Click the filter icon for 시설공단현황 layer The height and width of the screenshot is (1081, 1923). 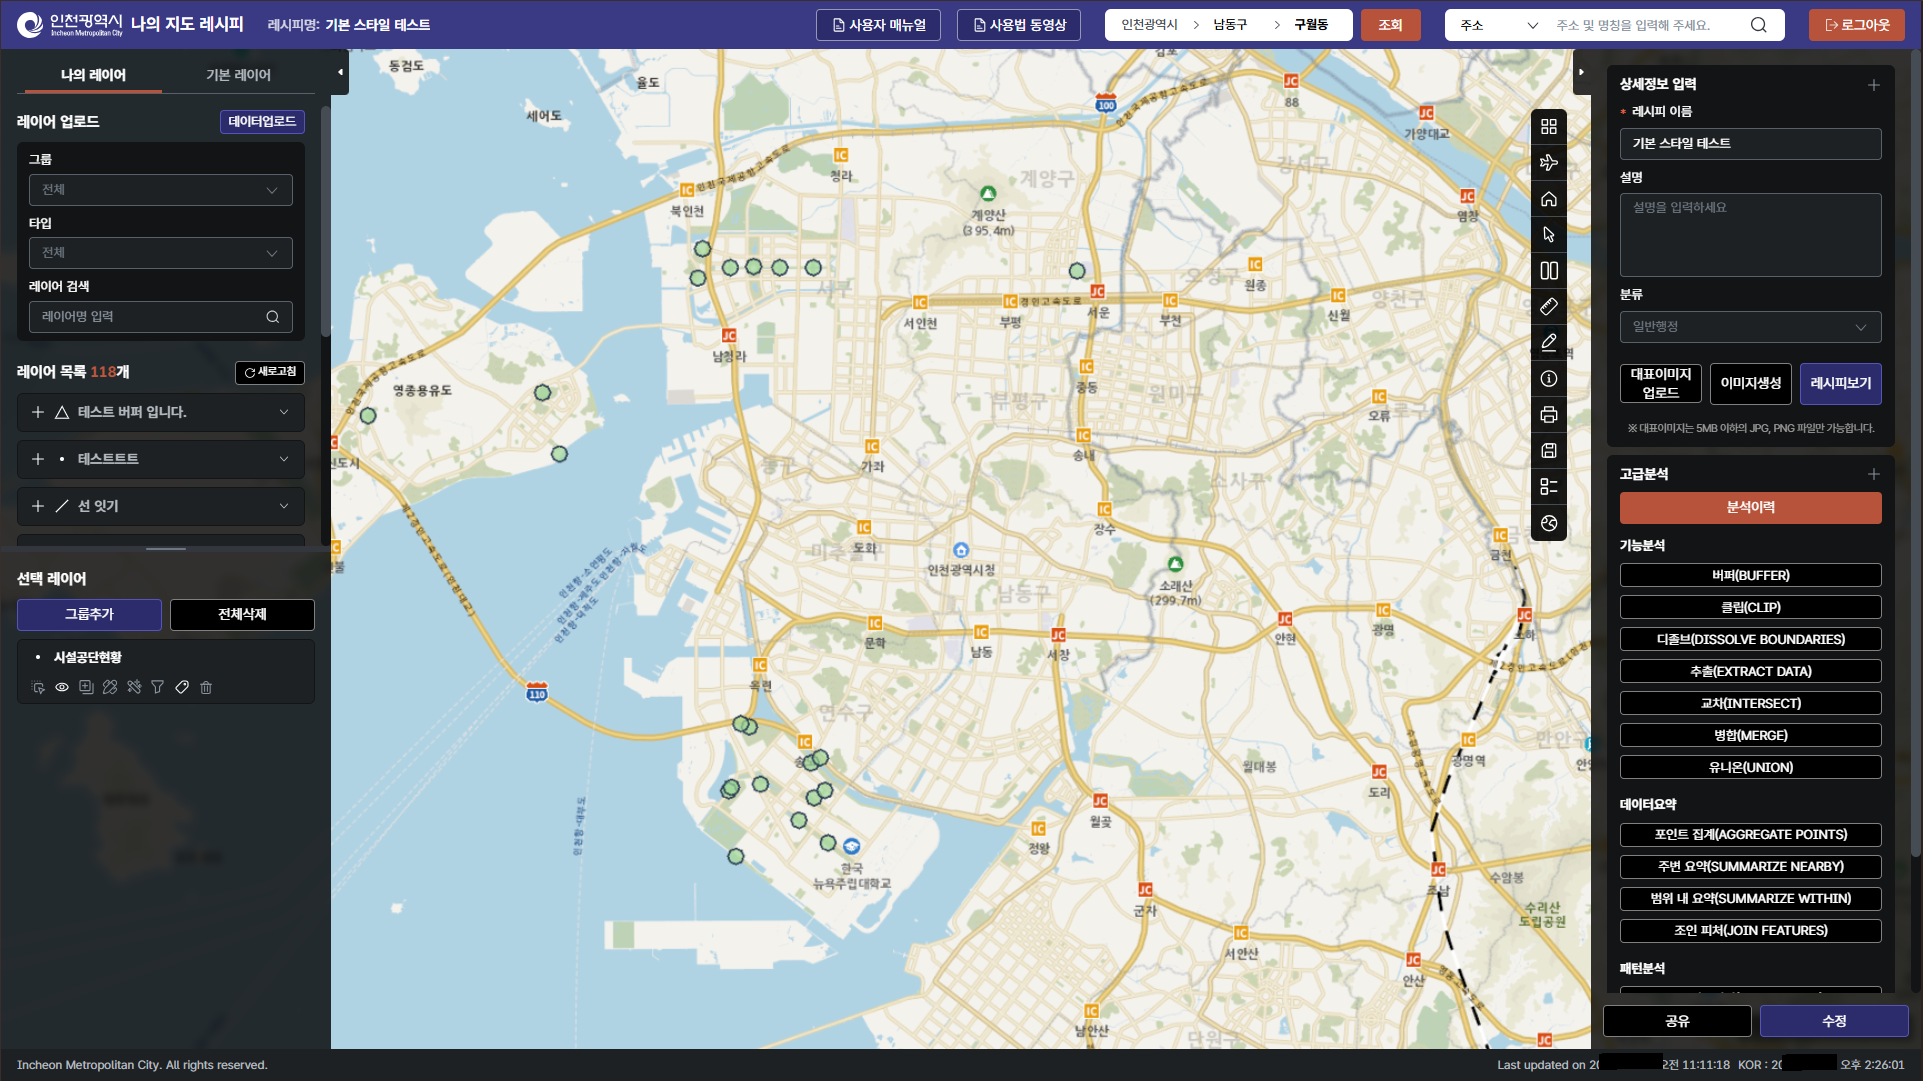point(157,687)
